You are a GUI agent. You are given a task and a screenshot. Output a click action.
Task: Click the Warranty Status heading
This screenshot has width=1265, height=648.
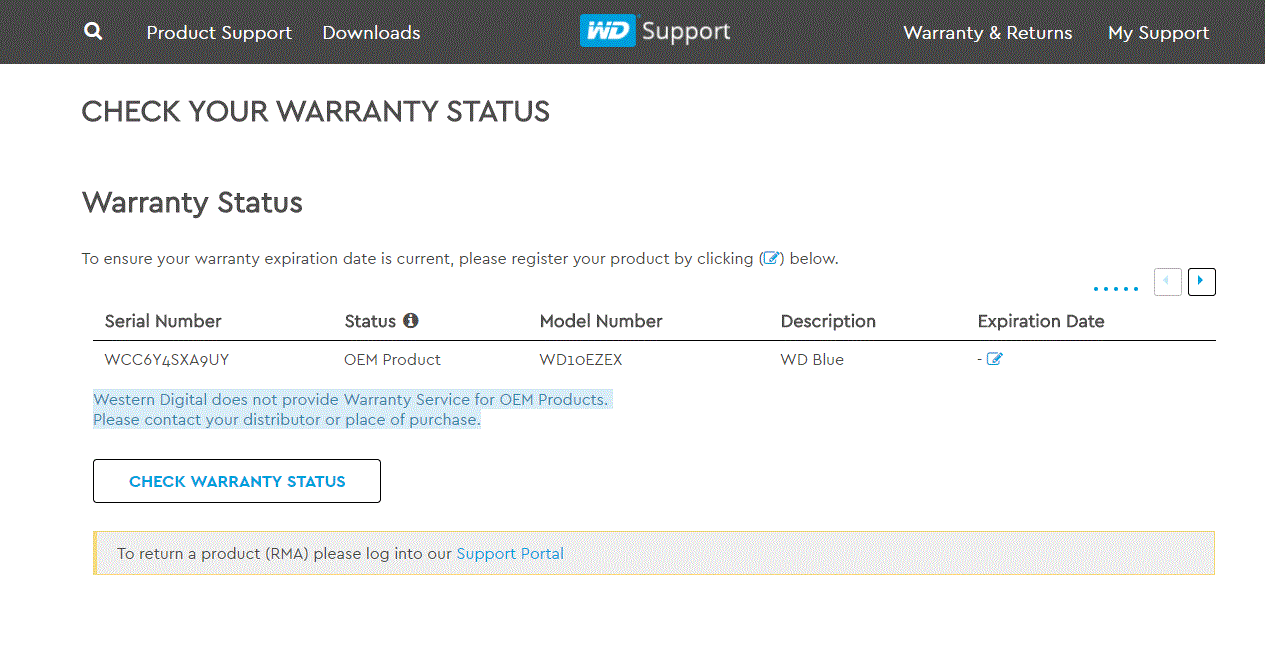coord(192,203)
